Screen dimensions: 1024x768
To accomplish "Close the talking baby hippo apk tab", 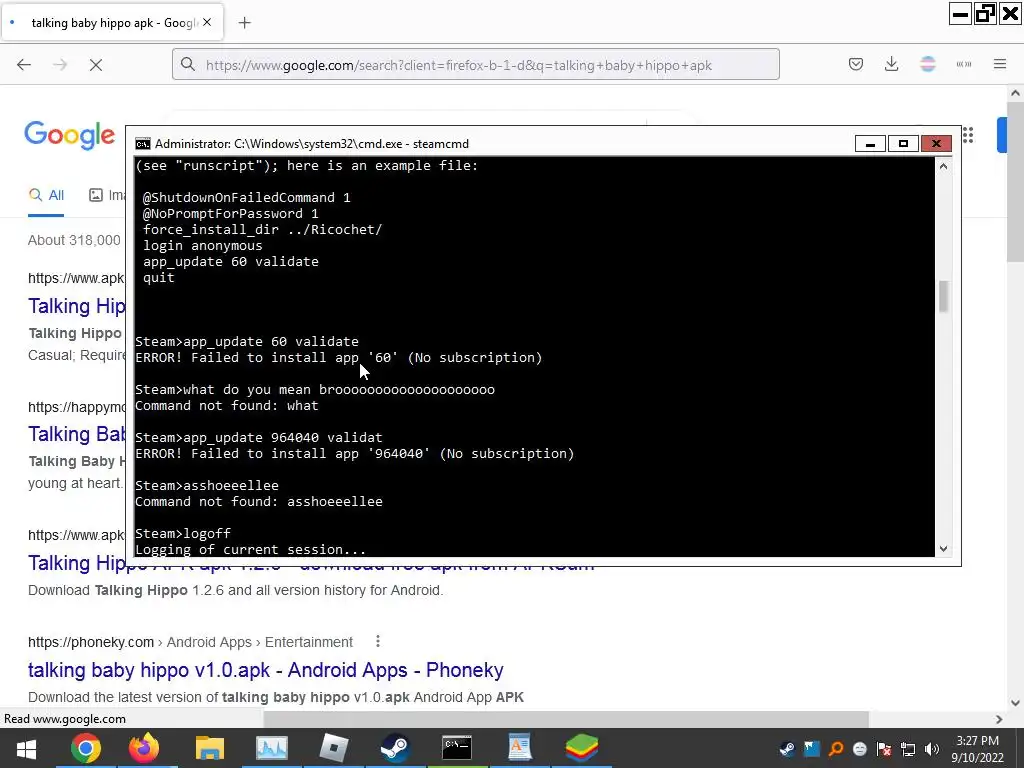I will (207, 22).
